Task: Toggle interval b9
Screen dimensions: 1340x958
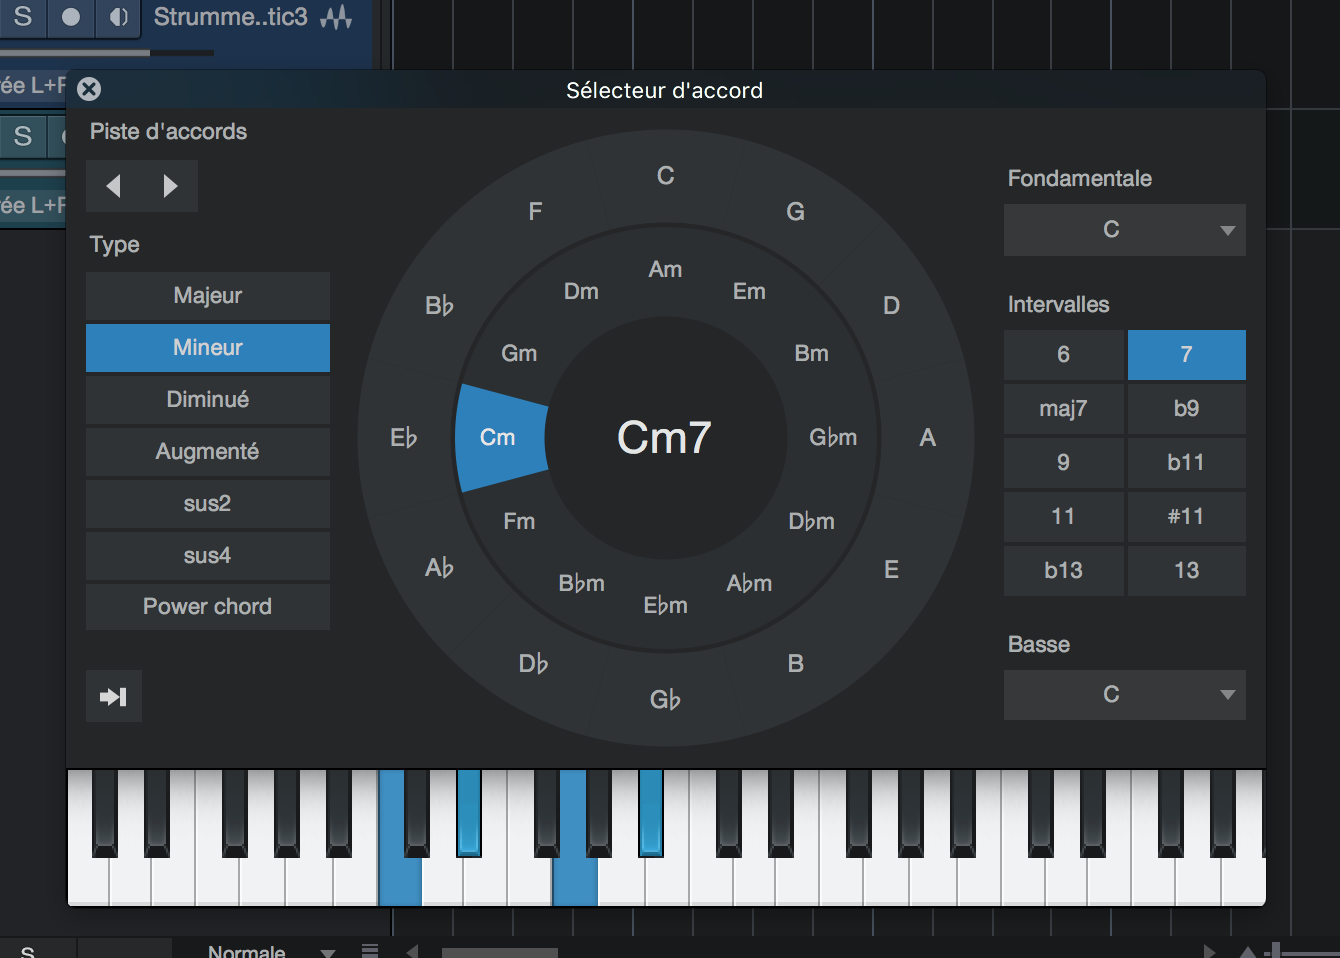Action: pyautogui.click(x=1187, y=408)
